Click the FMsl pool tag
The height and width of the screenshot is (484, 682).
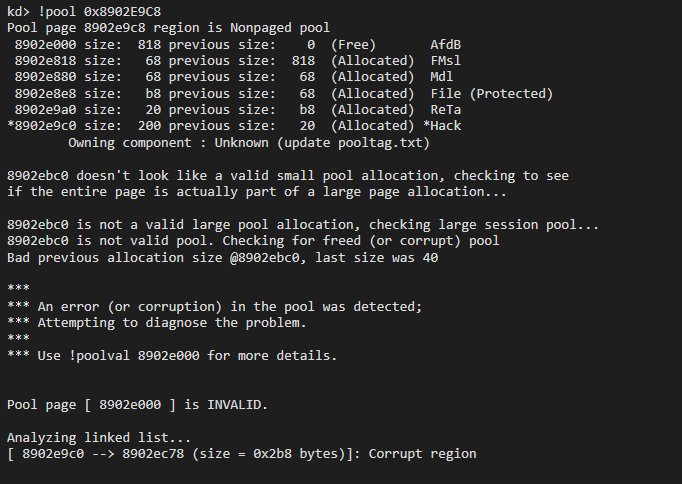446,61
